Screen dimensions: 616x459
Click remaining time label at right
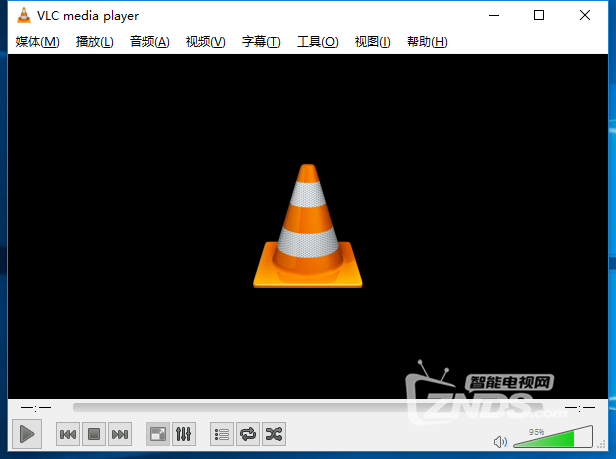[x=580, y=408]
